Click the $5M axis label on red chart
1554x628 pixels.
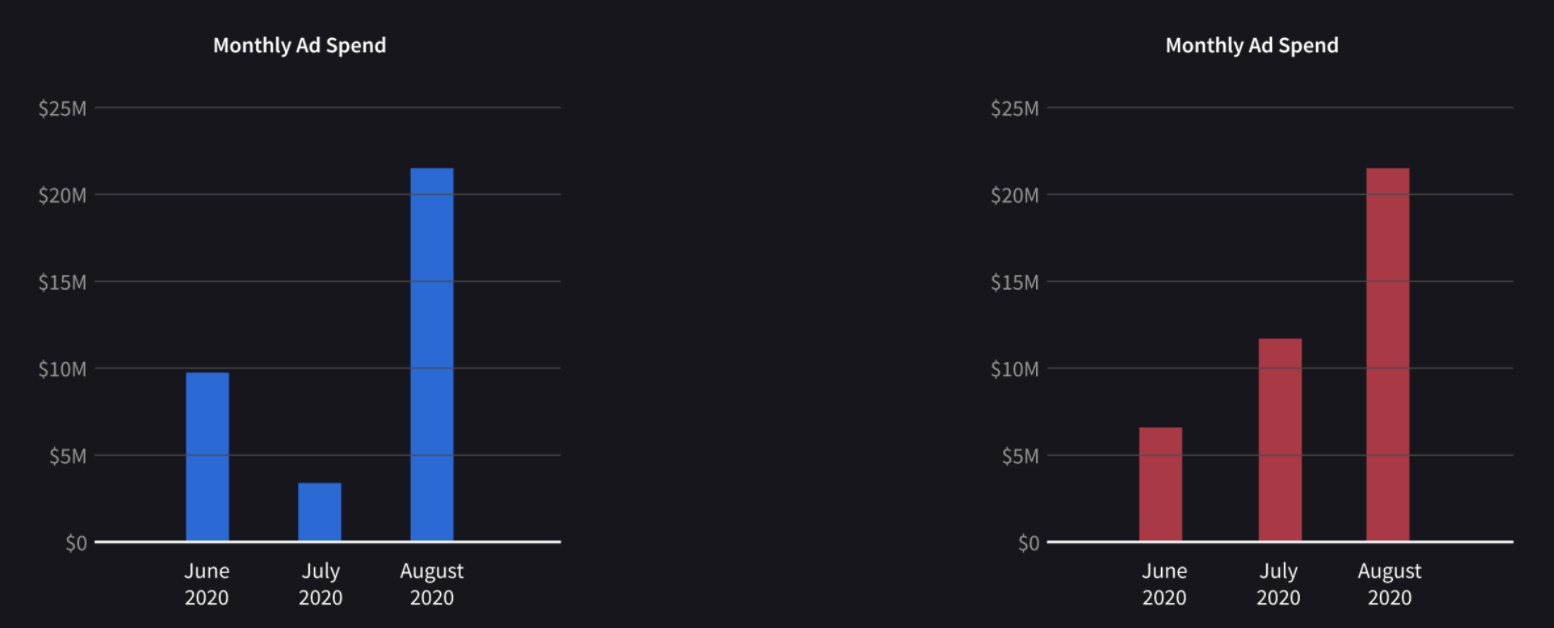click(1019, 456)
